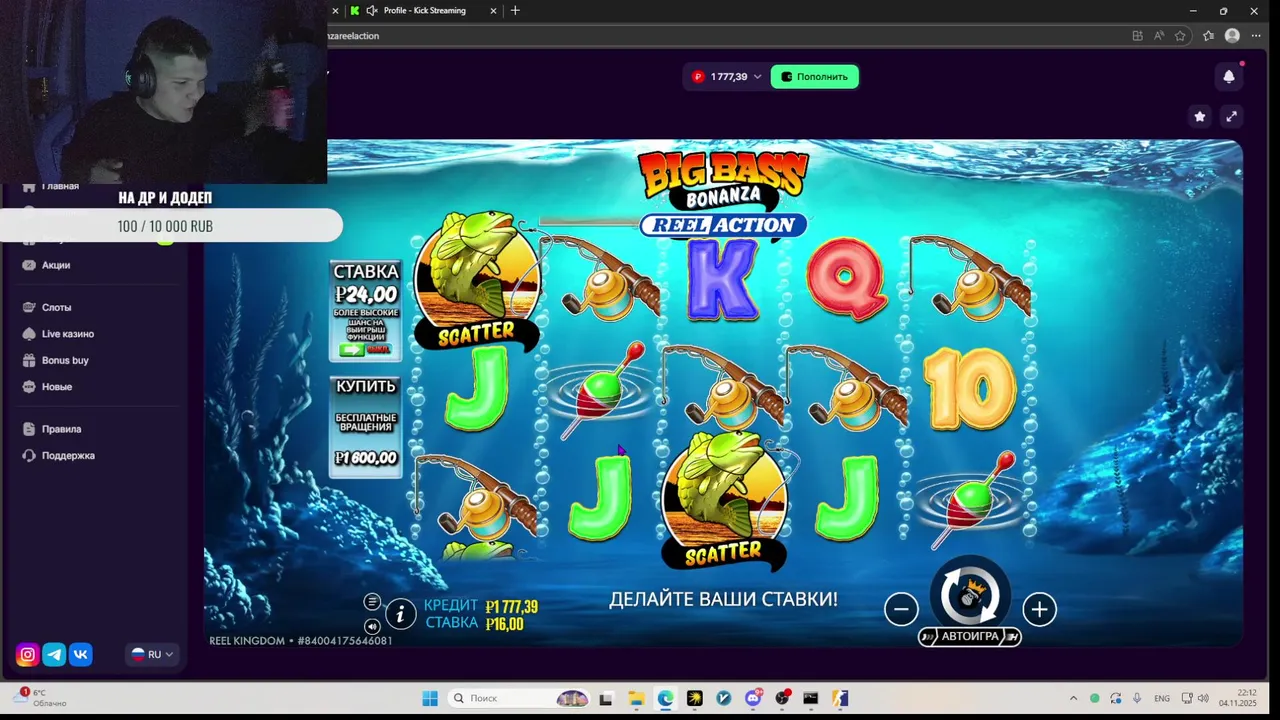Add the game to favorites with star

click(1200, 116)
